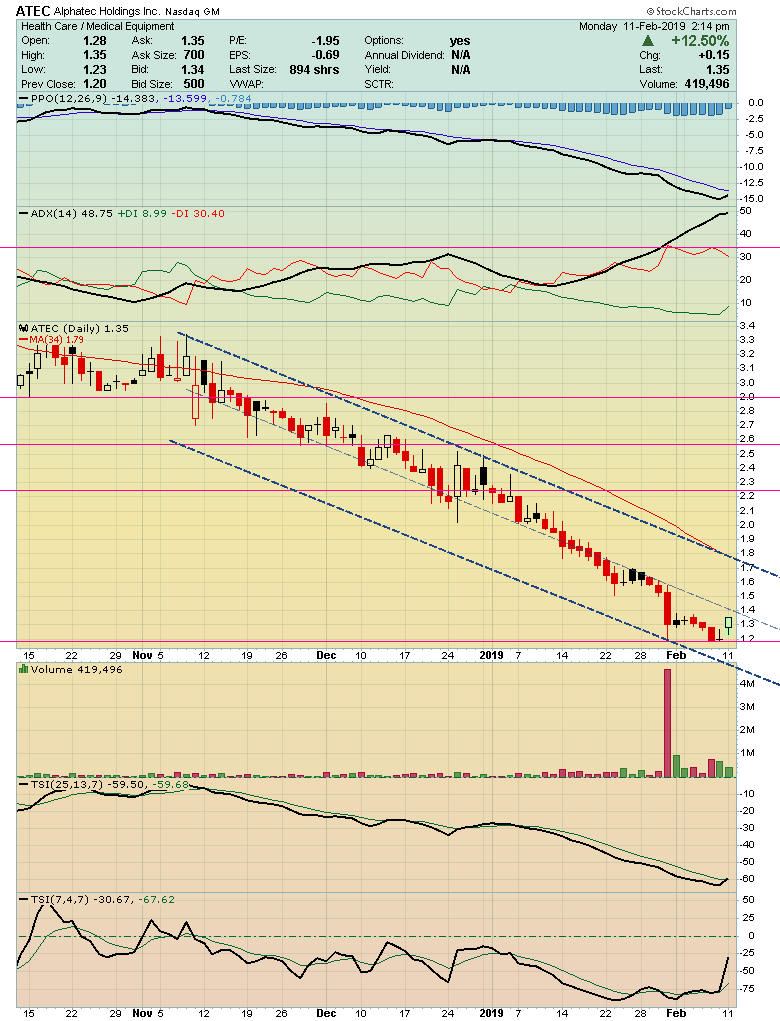Click the VWAP label in the header

click(x=247, y=84)
